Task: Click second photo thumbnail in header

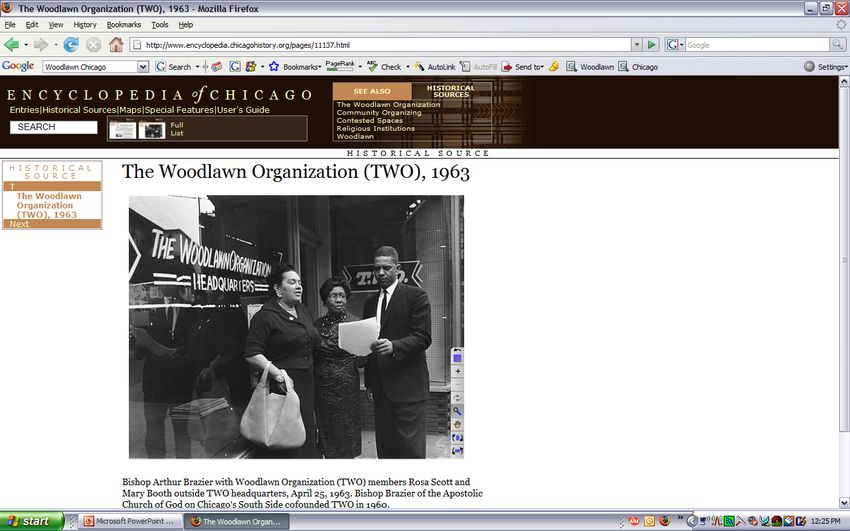Action: [152, 130]
